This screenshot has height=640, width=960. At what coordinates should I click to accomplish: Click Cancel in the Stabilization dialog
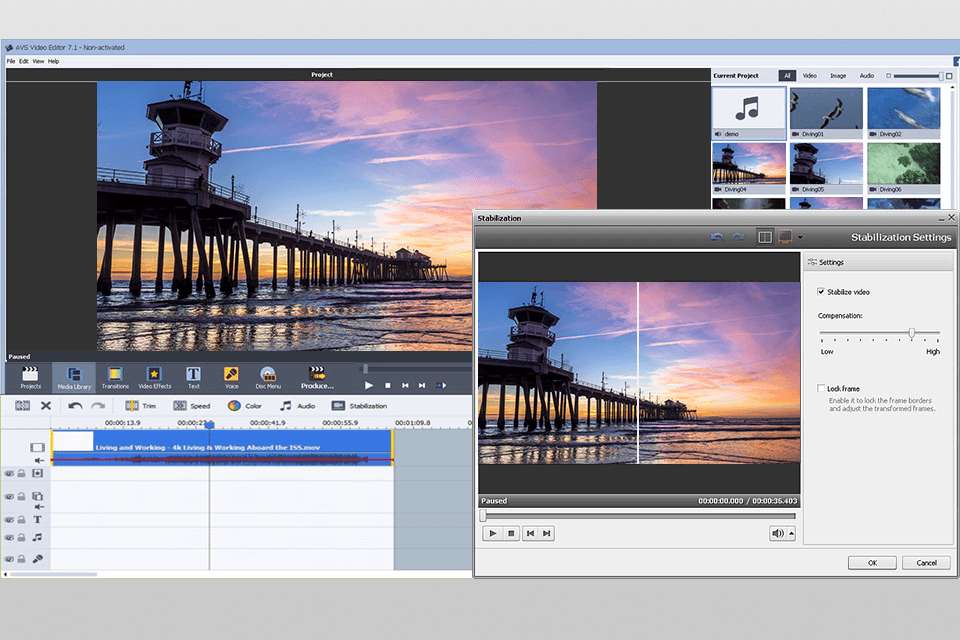pos(926,563)
